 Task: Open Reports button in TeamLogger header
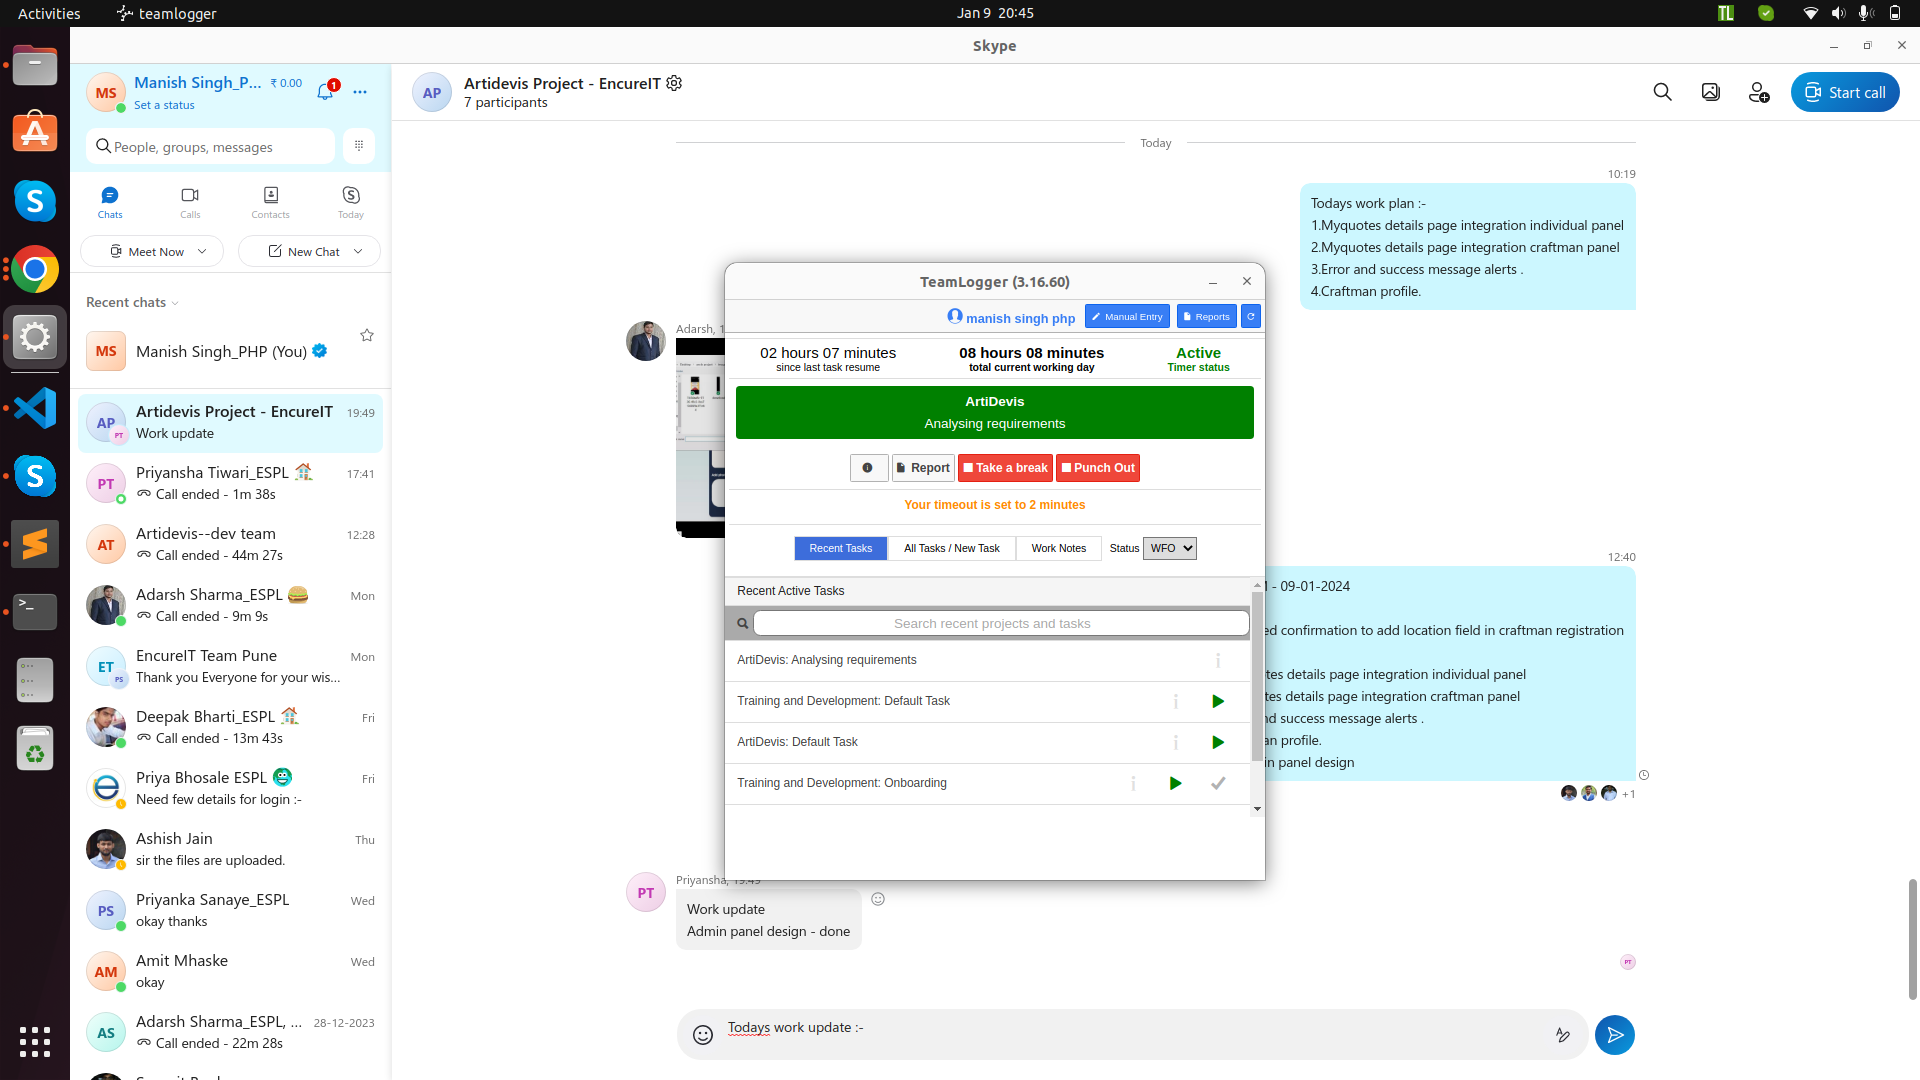(x=1206, y=317)
